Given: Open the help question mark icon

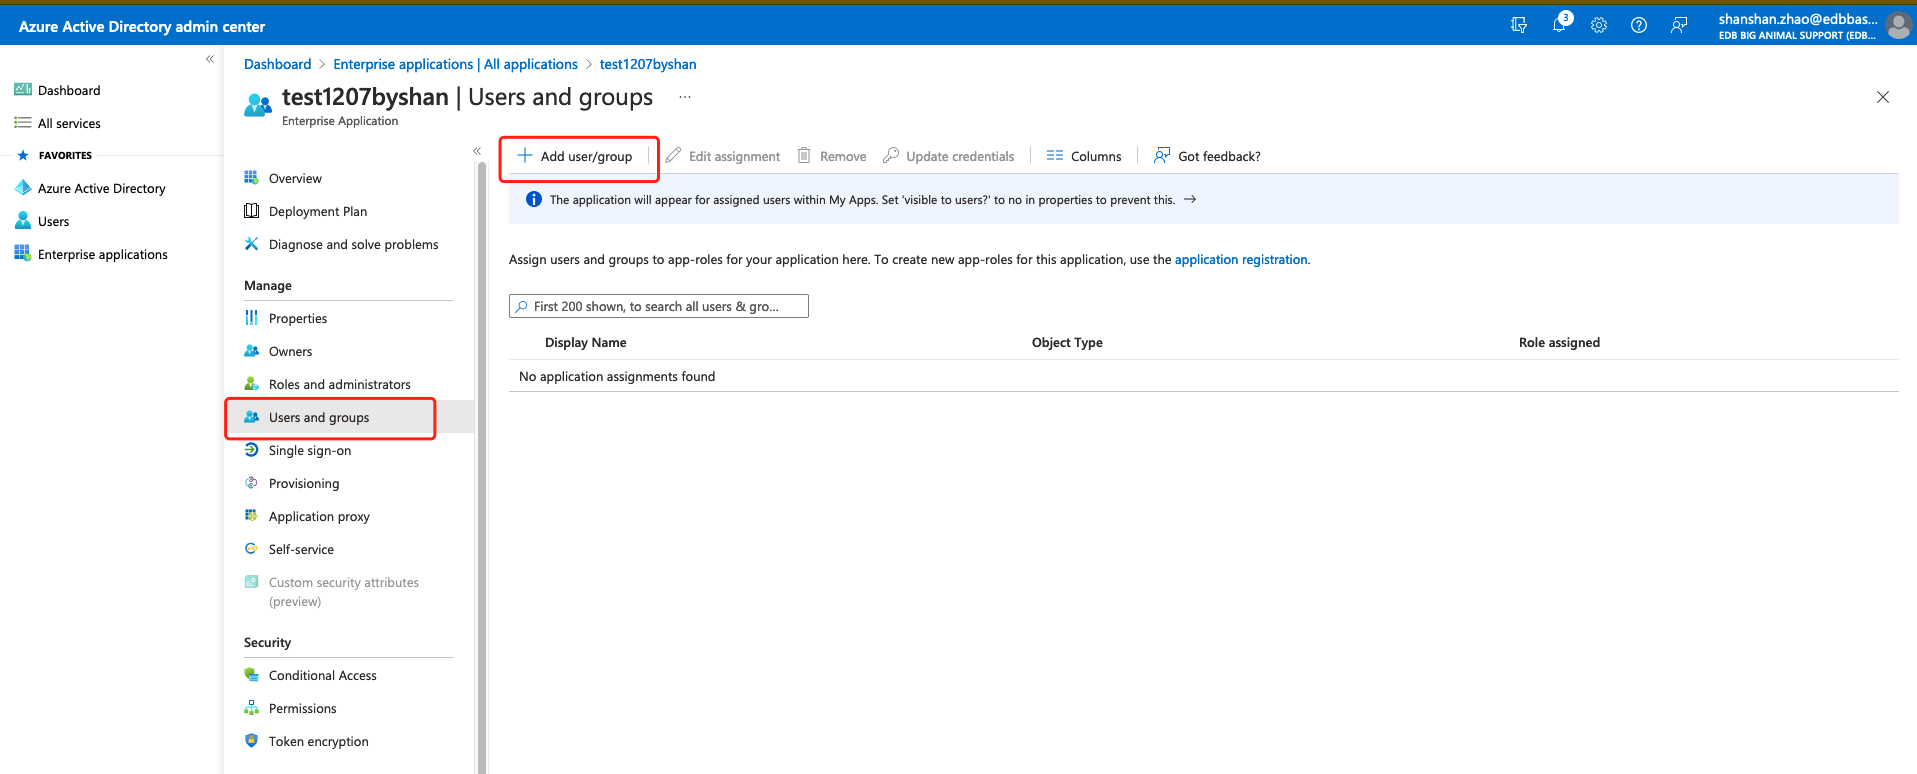Looking at the screenshot, I should pos(1639,25).
